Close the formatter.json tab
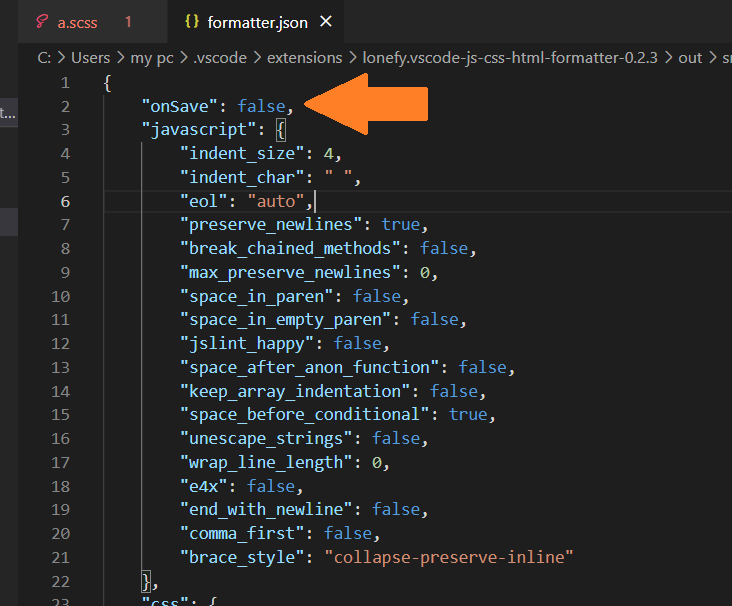 (x=326, y=21)
